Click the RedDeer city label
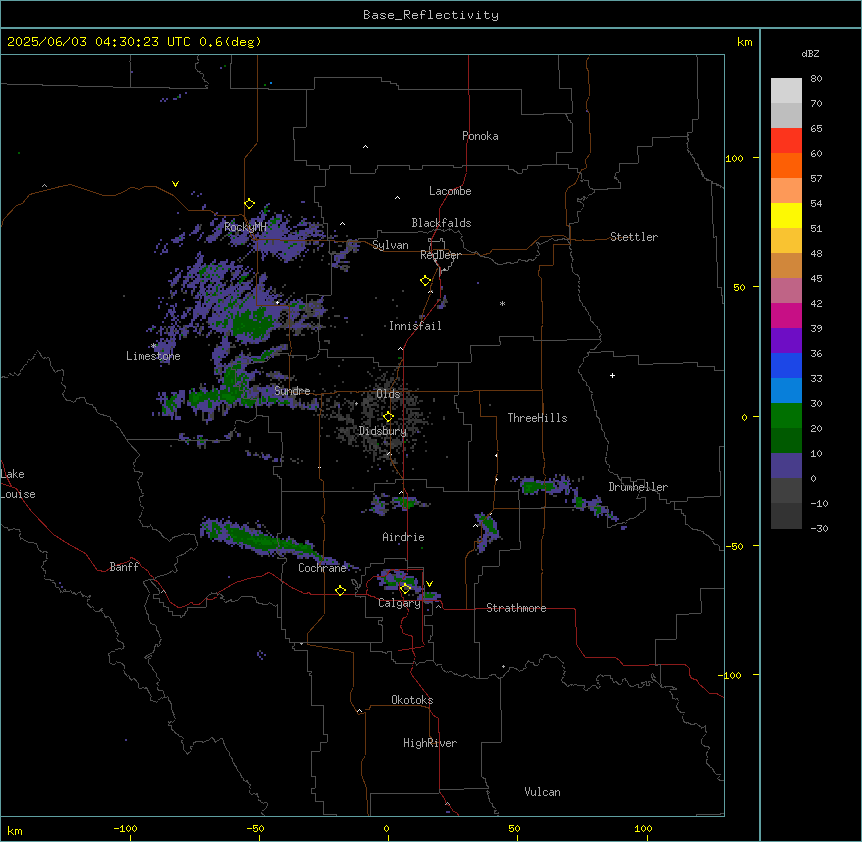The width and height of the screenshot is (862, 842). coord(440,255)
